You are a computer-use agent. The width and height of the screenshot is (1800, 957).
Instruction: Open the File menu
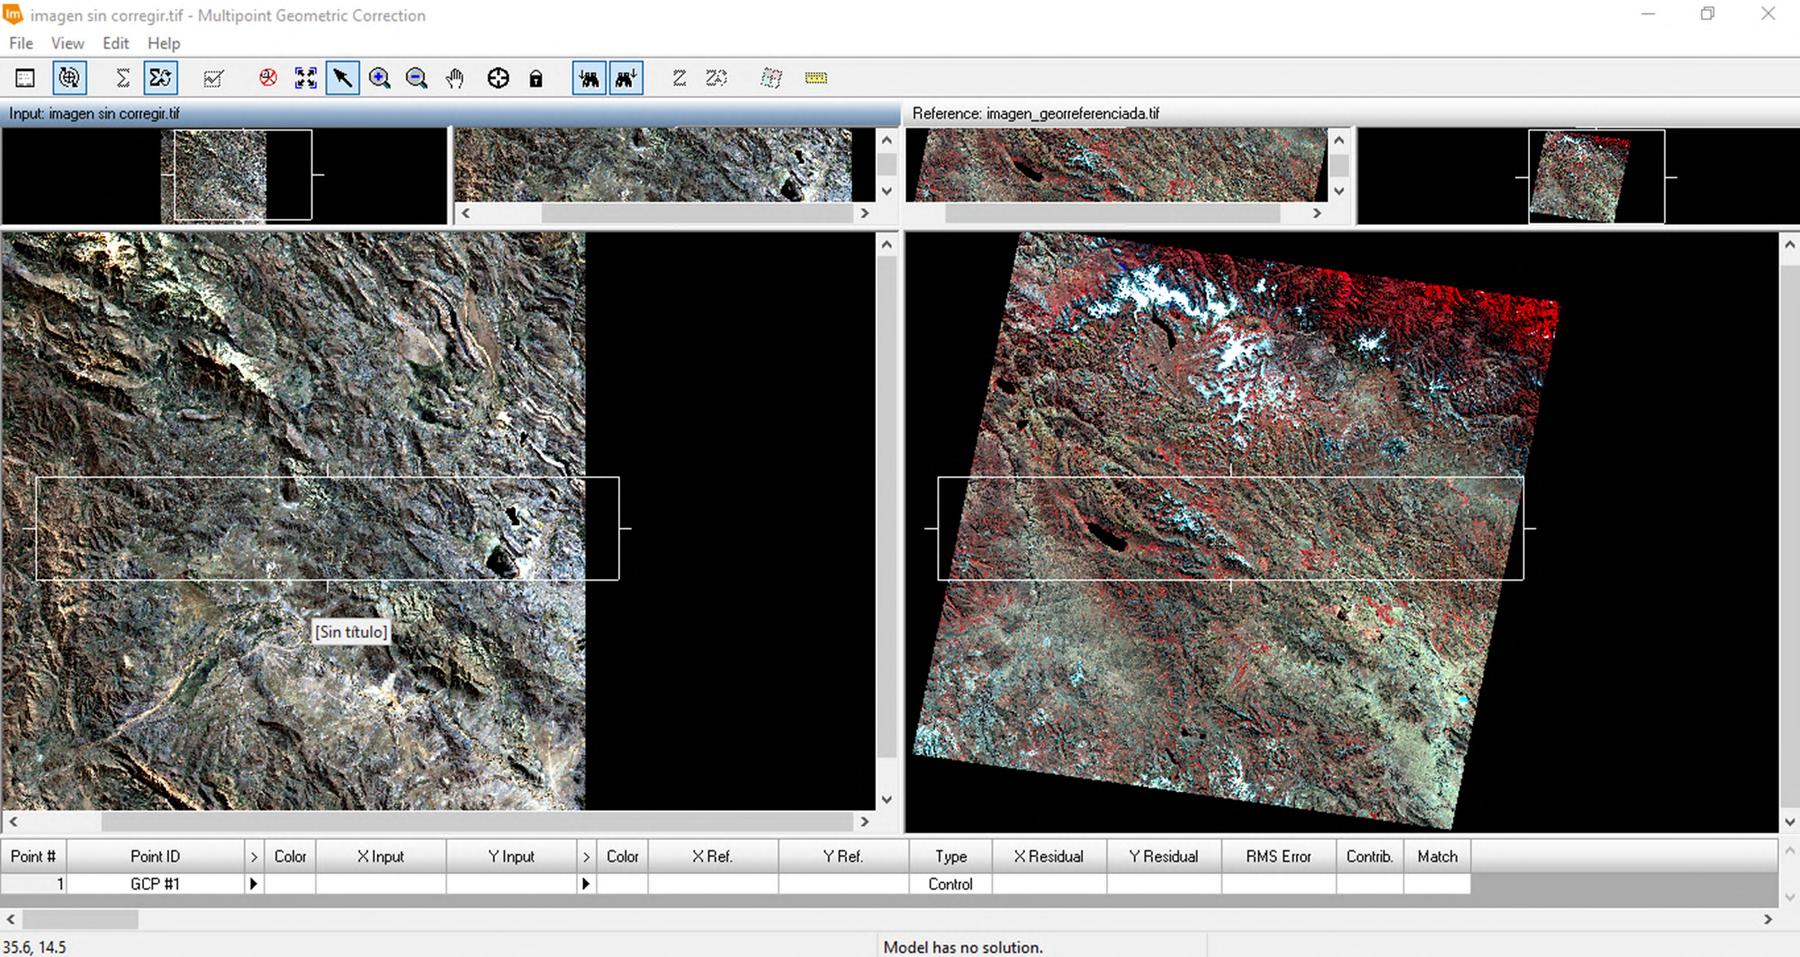21,43
